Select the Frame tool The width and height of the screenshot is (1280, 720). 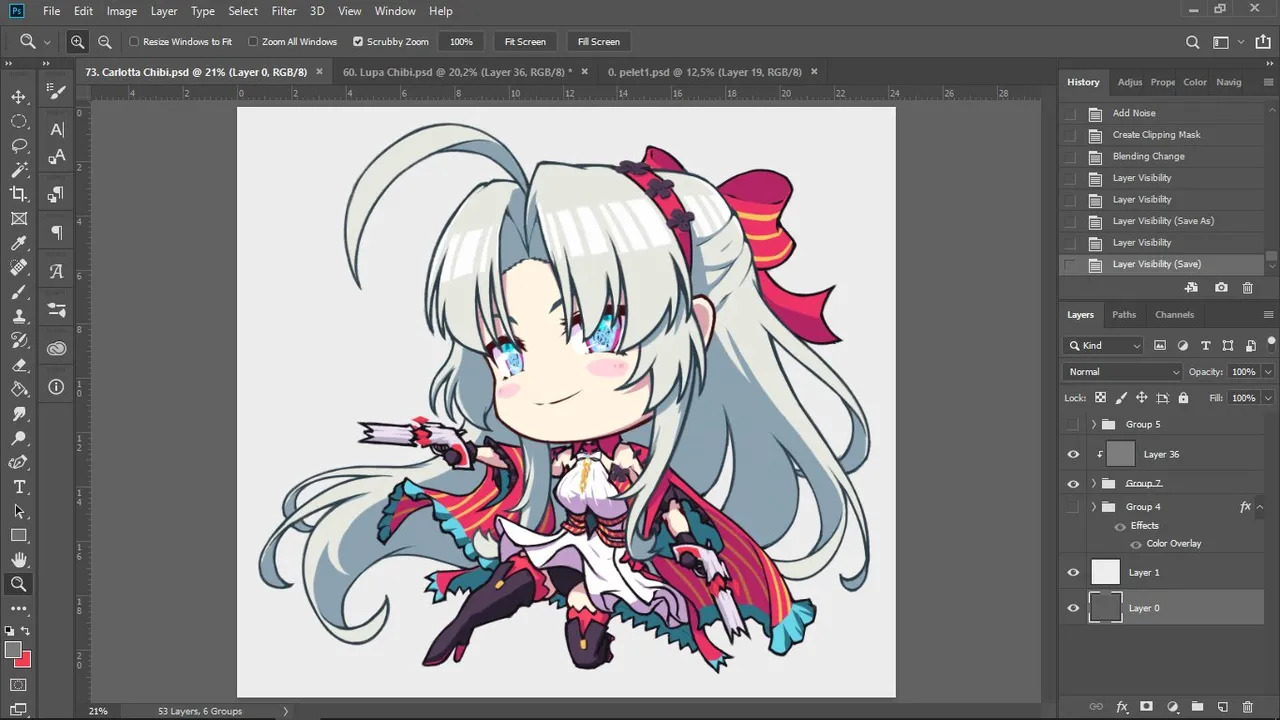pos(19,219)
